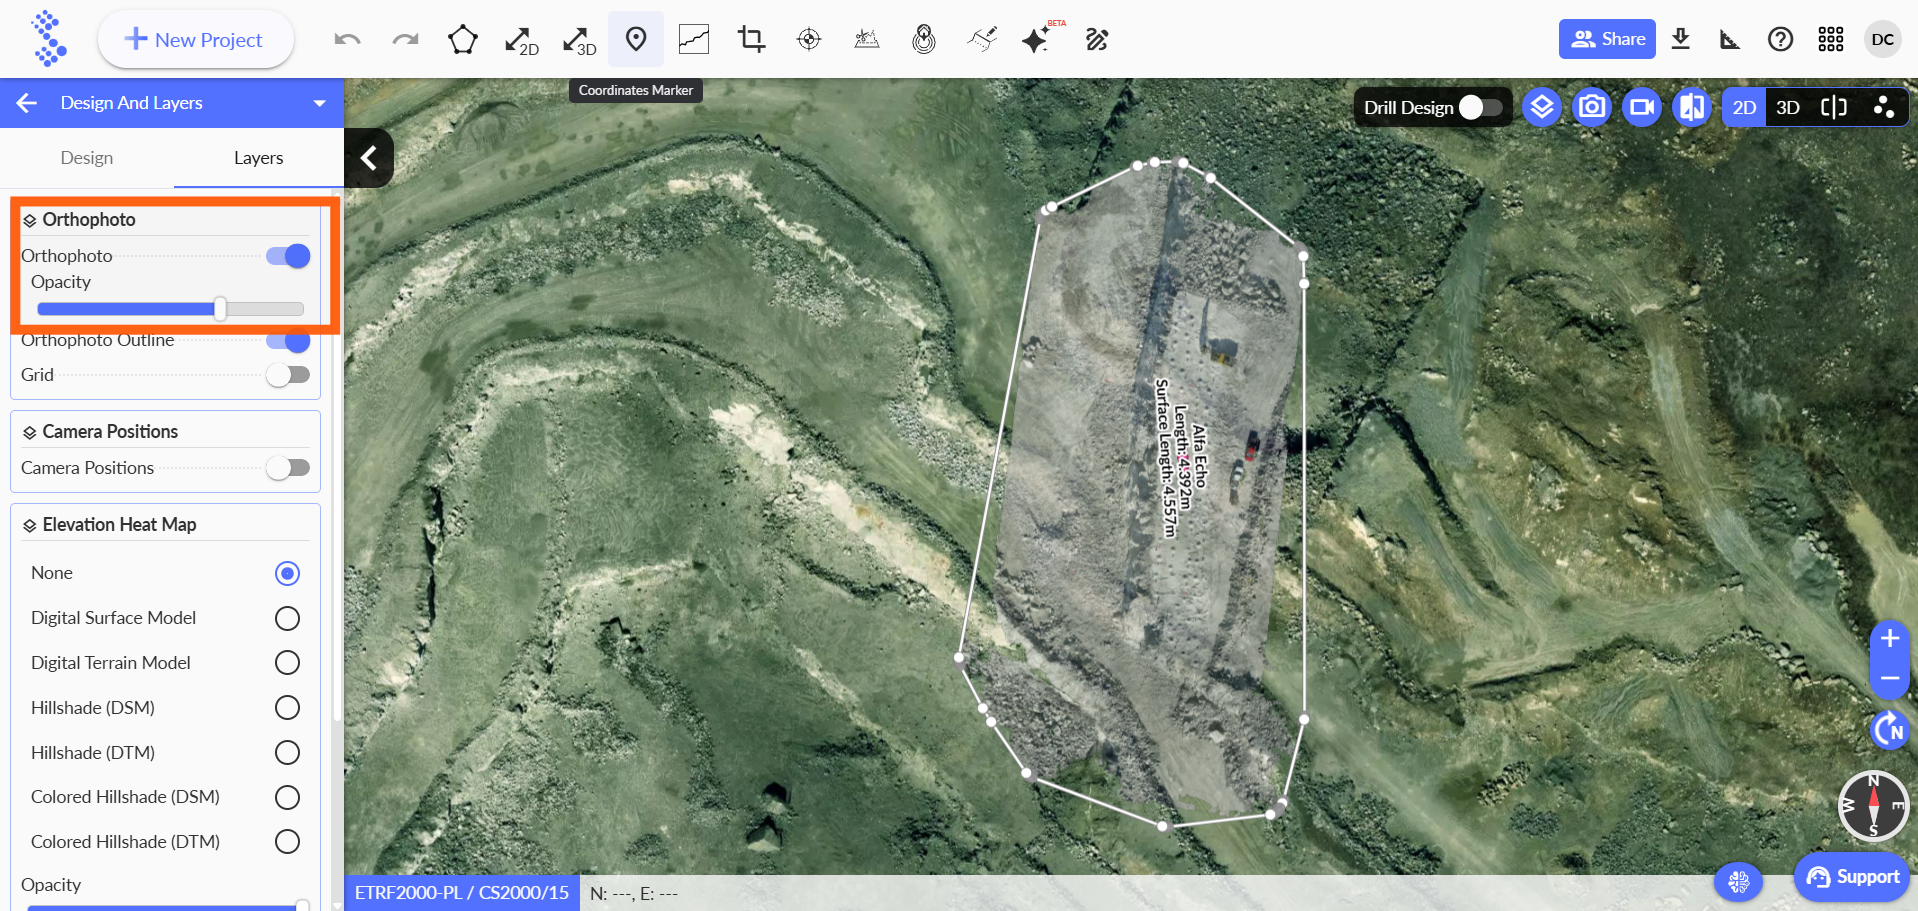This screenshot has width=1918, height=911.
Task: Select the crop tool
Action: tap(751, 40)
